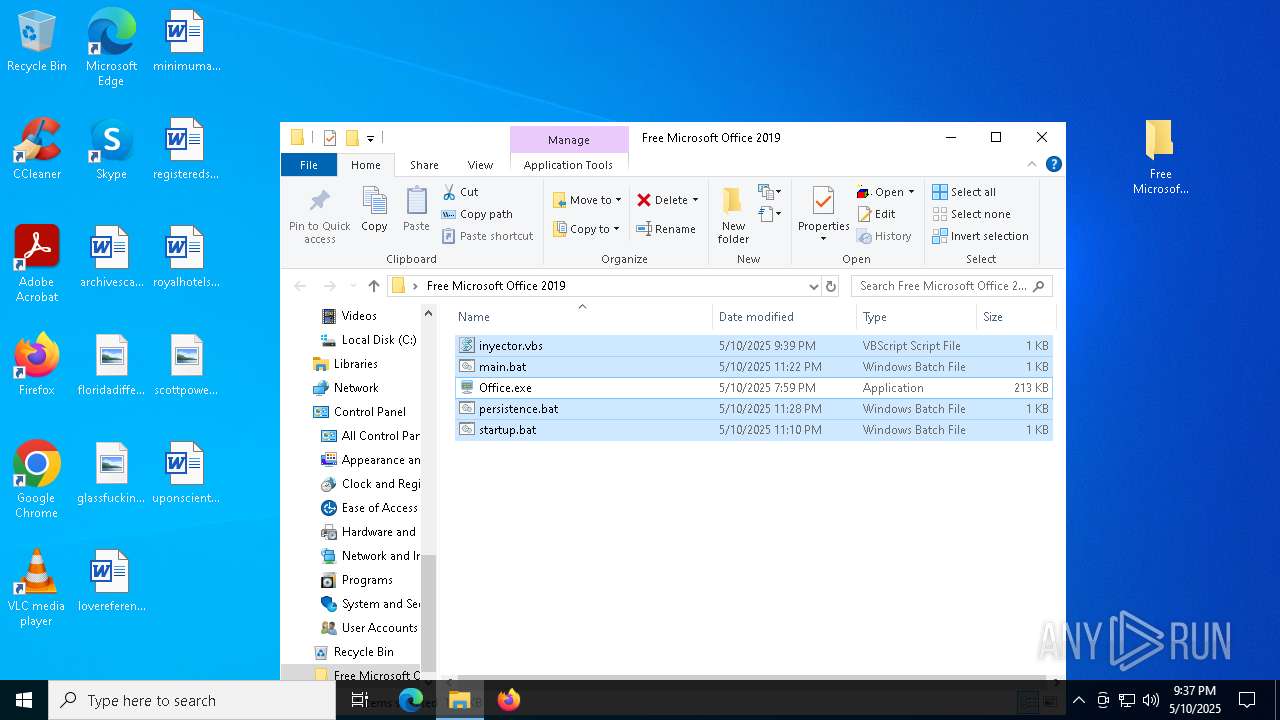Viewport: 1280px width, 720px height.
Task: Click the Windows Start button
Action: click(x=24, y=700)
